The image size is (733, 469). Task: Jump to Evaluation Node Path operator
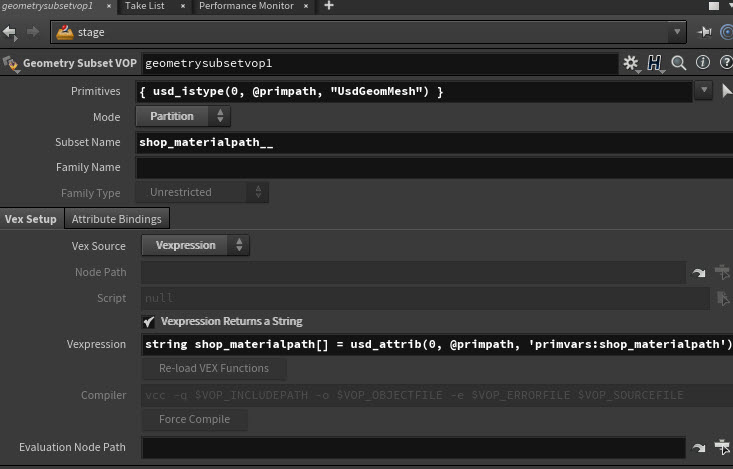pos(698,447)
